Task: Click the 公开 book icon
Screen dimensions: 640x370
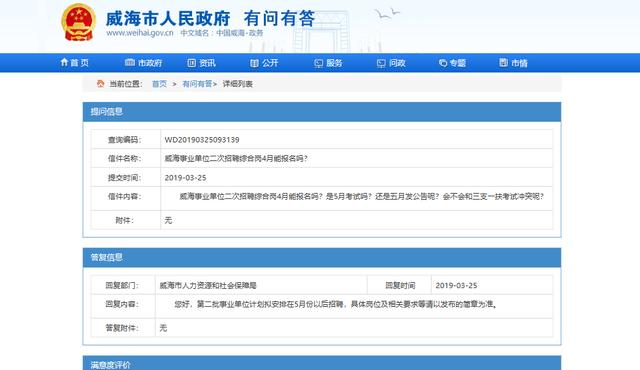Action: pos(254,63)
